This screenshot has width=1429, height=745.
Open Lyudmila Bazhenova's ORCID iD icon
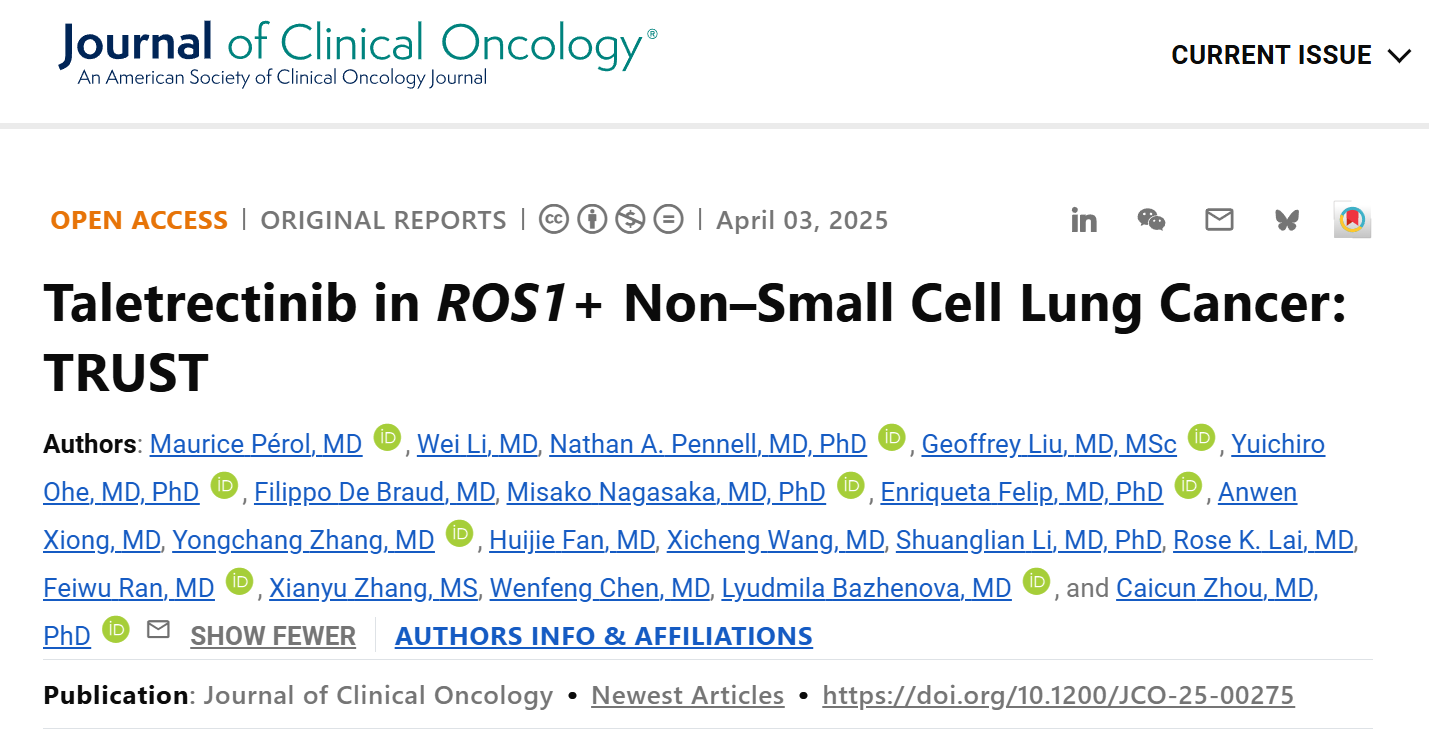tap(1037, 581)
